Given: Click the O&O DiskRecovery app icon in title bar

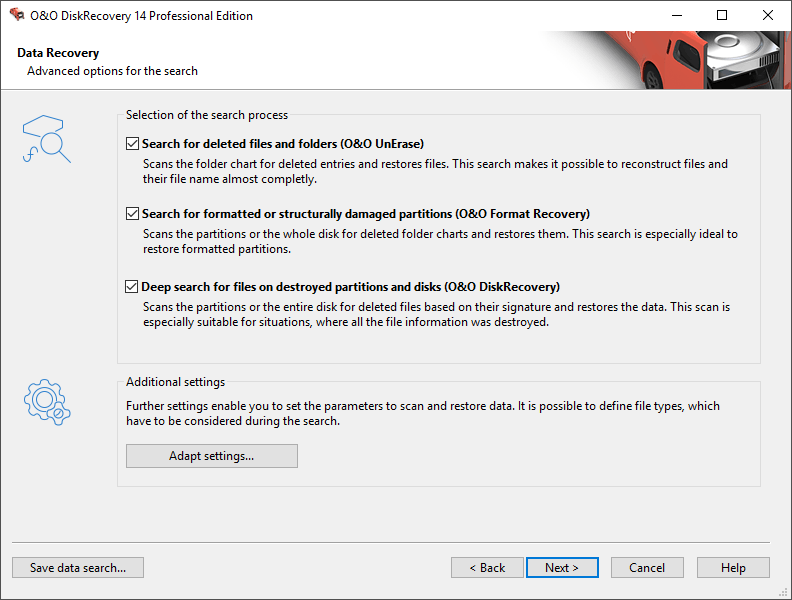Looking at the screenshot, I should click(x=16, y=16).
